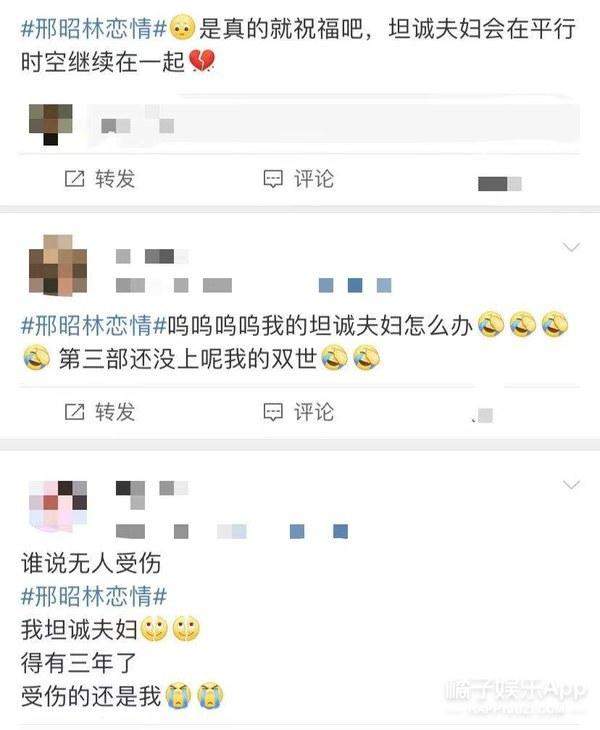Click 评论 label in the first post
The width and height of the screenshot is (600, 730).
(x=314, y=179)
